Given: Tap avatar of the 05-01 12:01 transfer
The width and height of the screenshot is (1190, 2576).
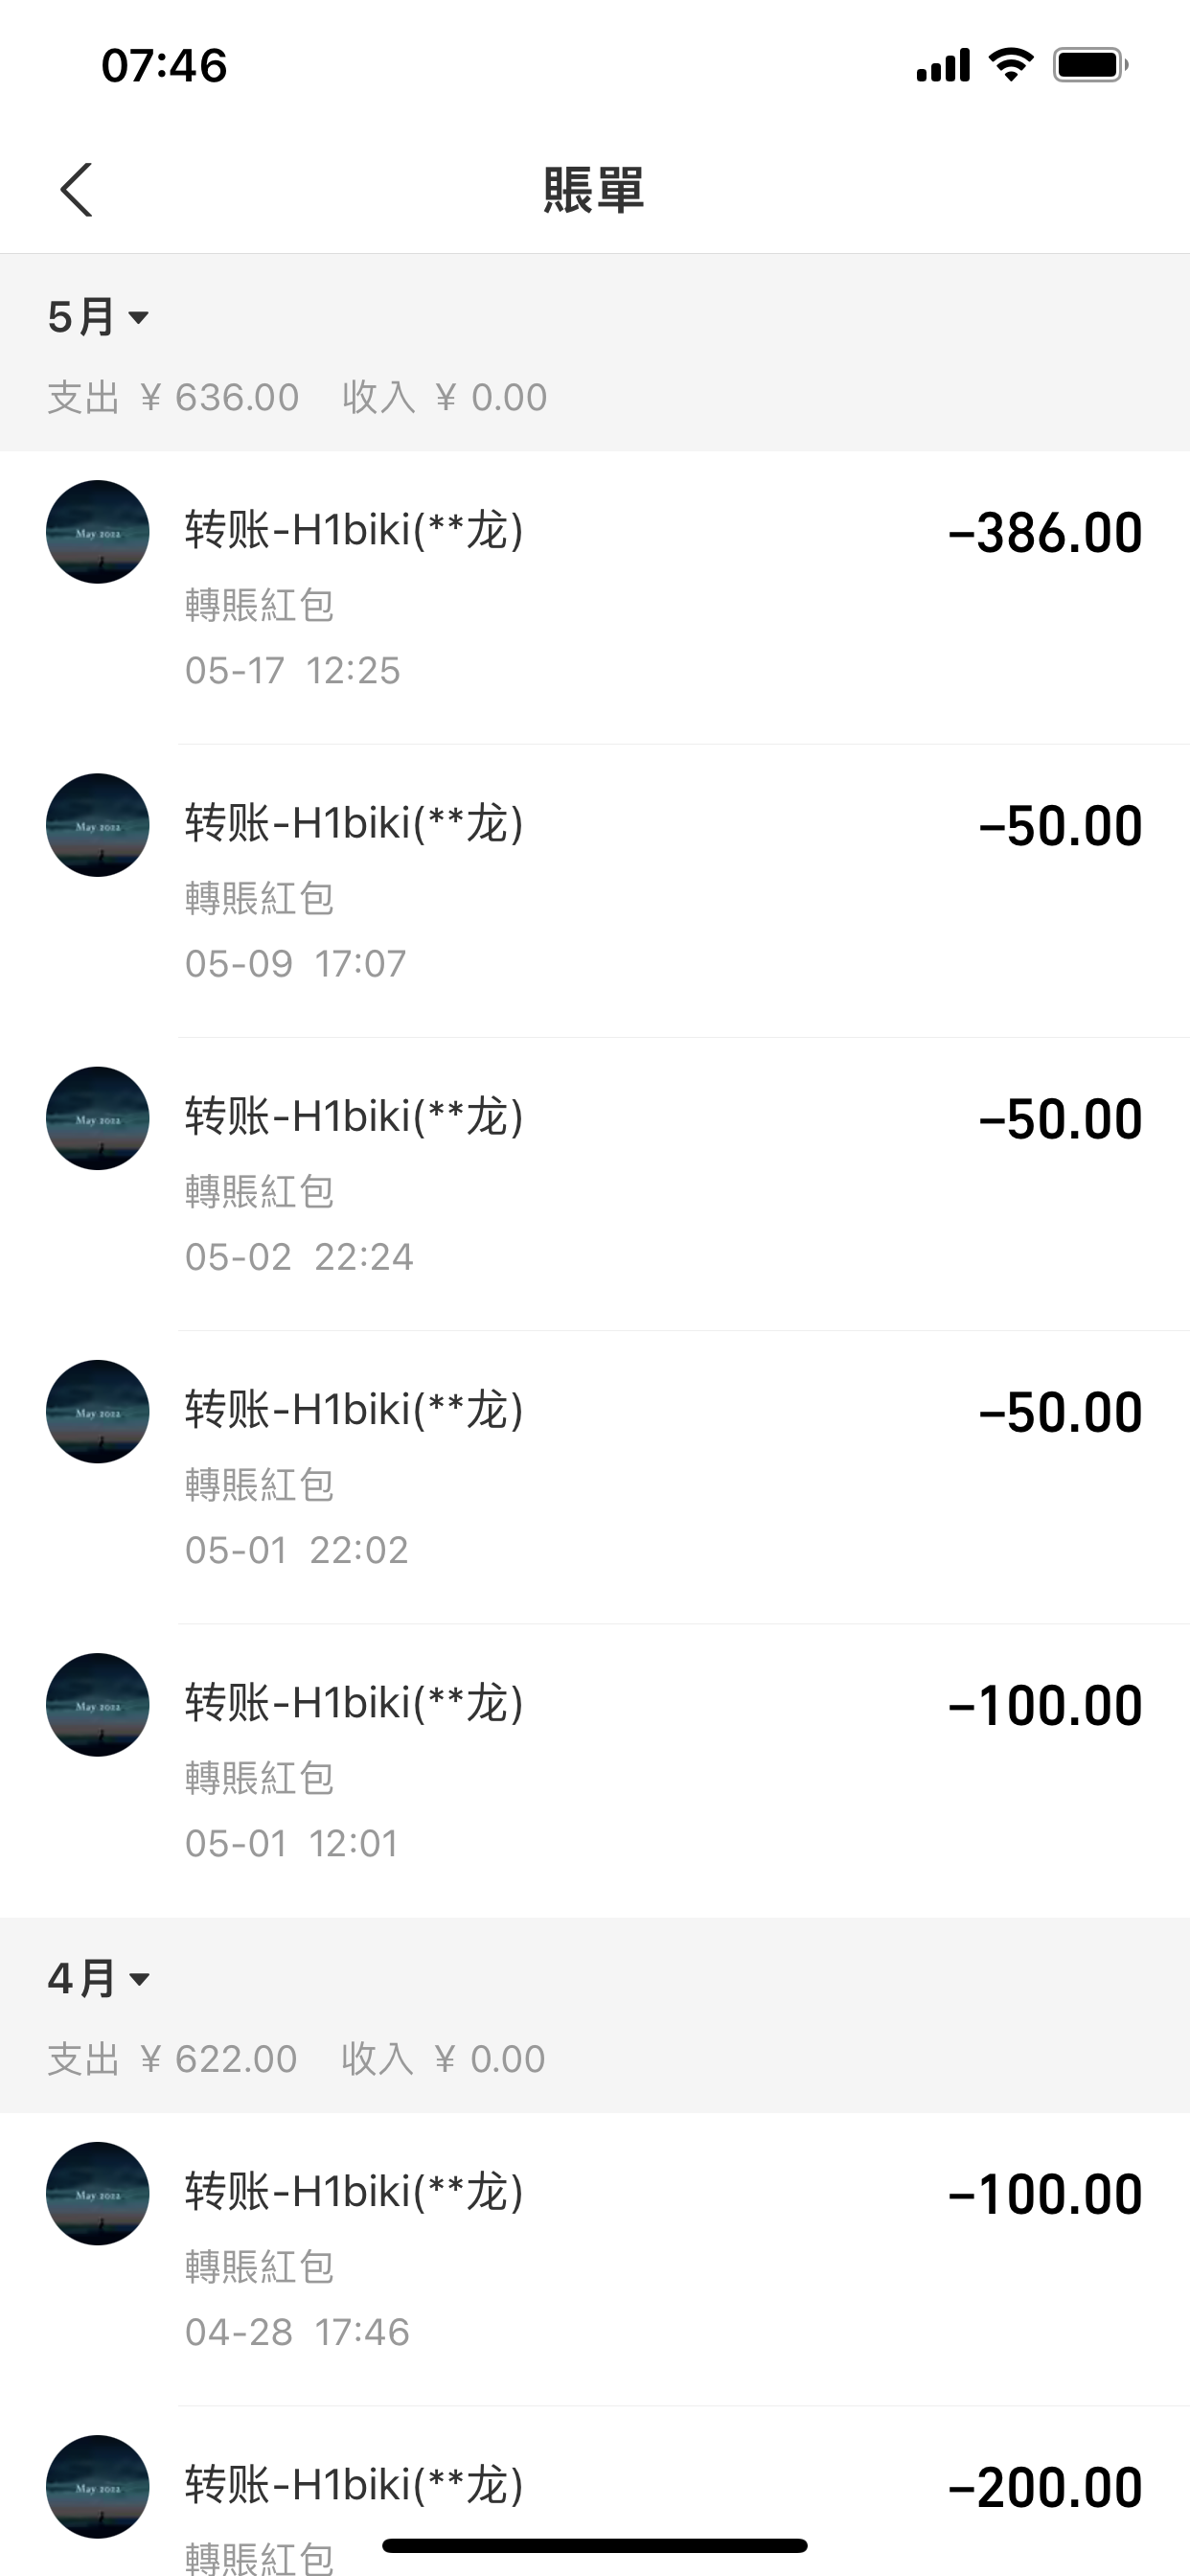Looking at the screenshot, I should tap(98, 1704).
